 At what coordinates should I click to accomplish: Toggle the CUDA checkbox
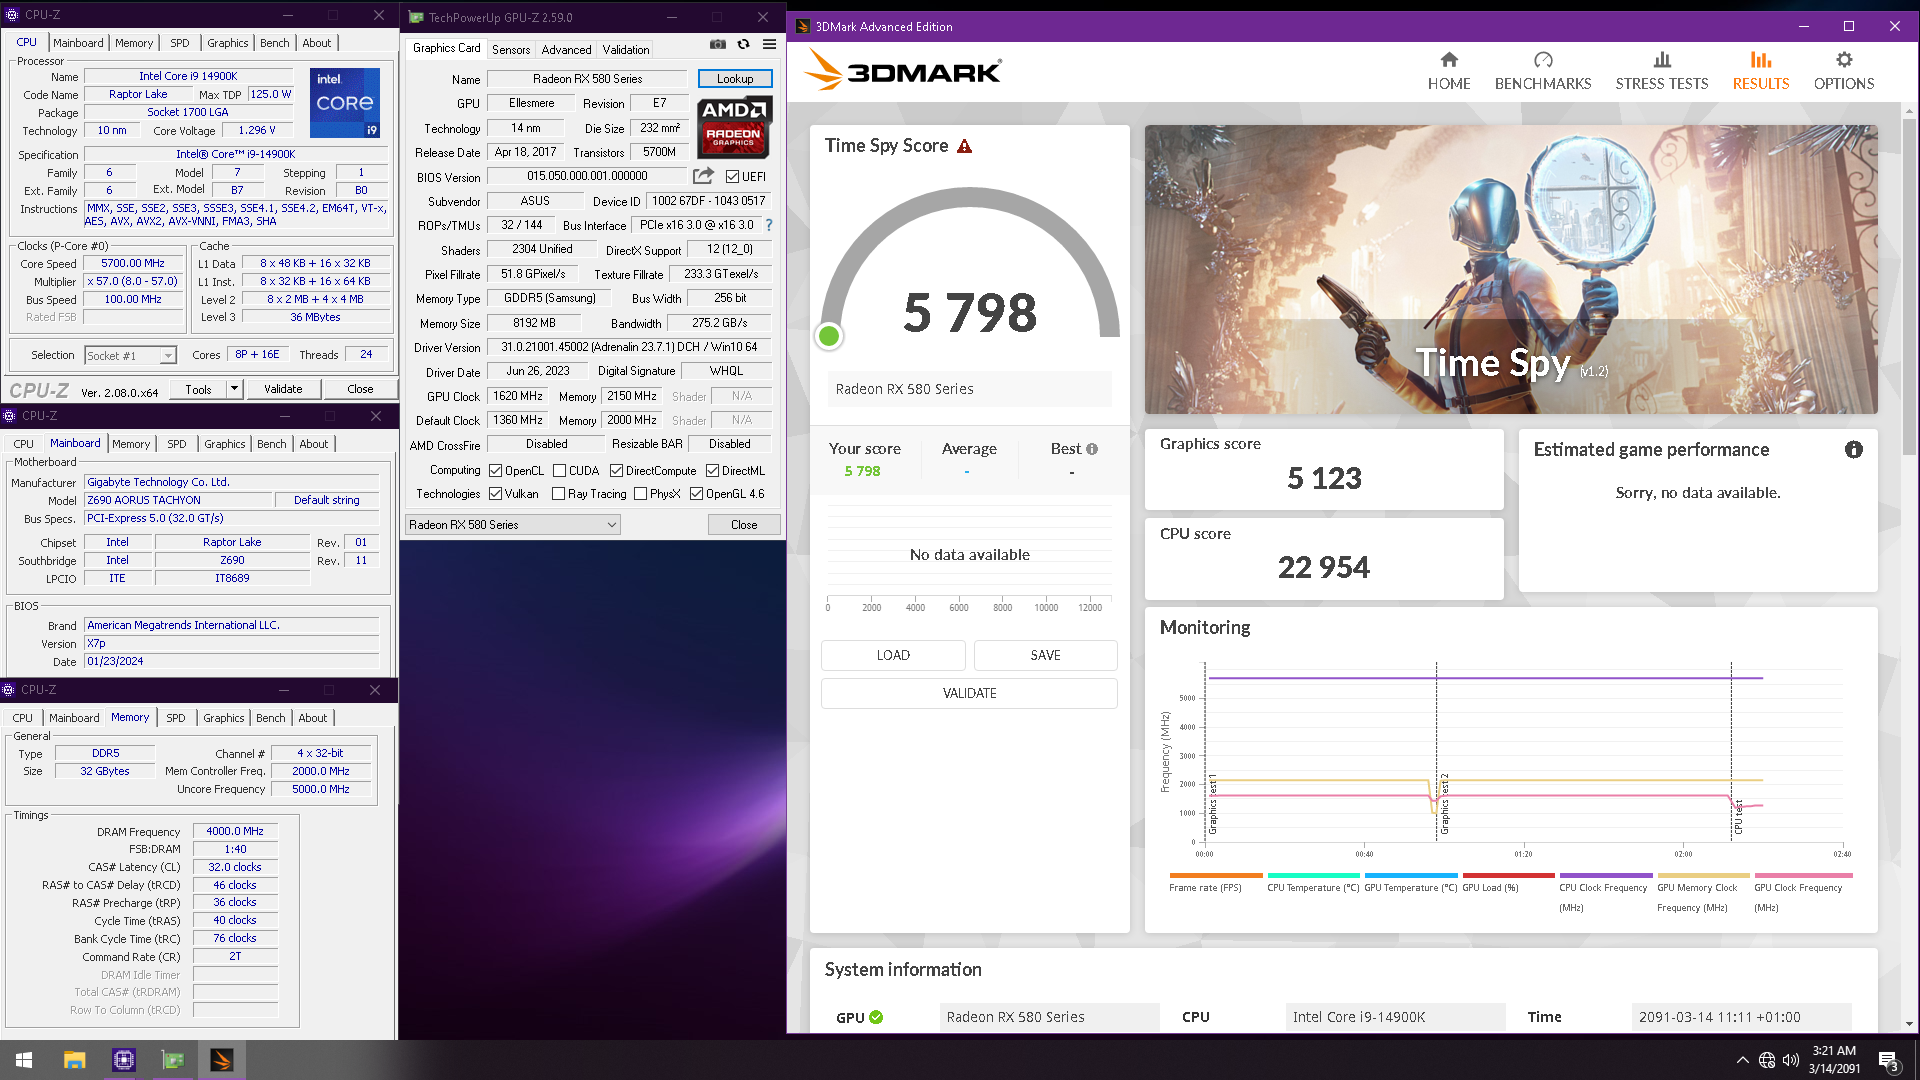[x=559, y=471]
